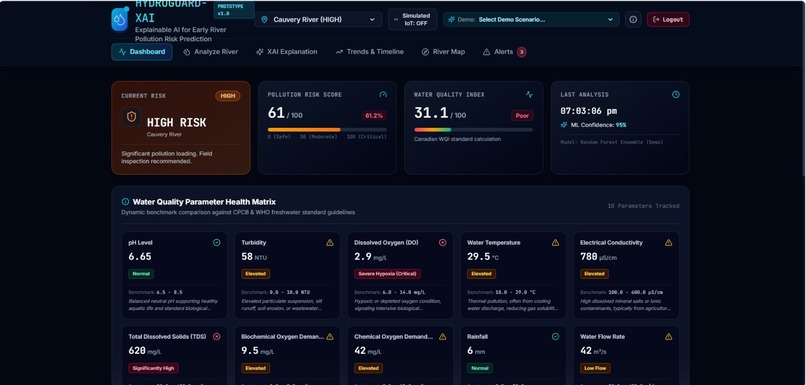Click the Logout button
Viewport: 806px width, 385px height.
[668, 20]
